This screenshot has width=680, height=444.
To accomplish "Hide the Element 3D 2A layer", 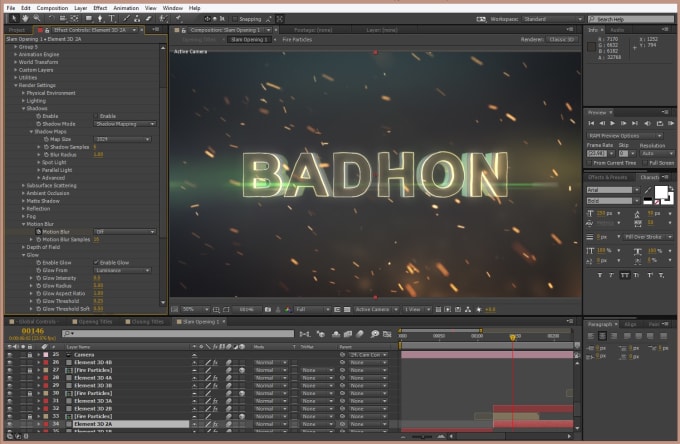I will pyautogui.click(x=10, y=424).
